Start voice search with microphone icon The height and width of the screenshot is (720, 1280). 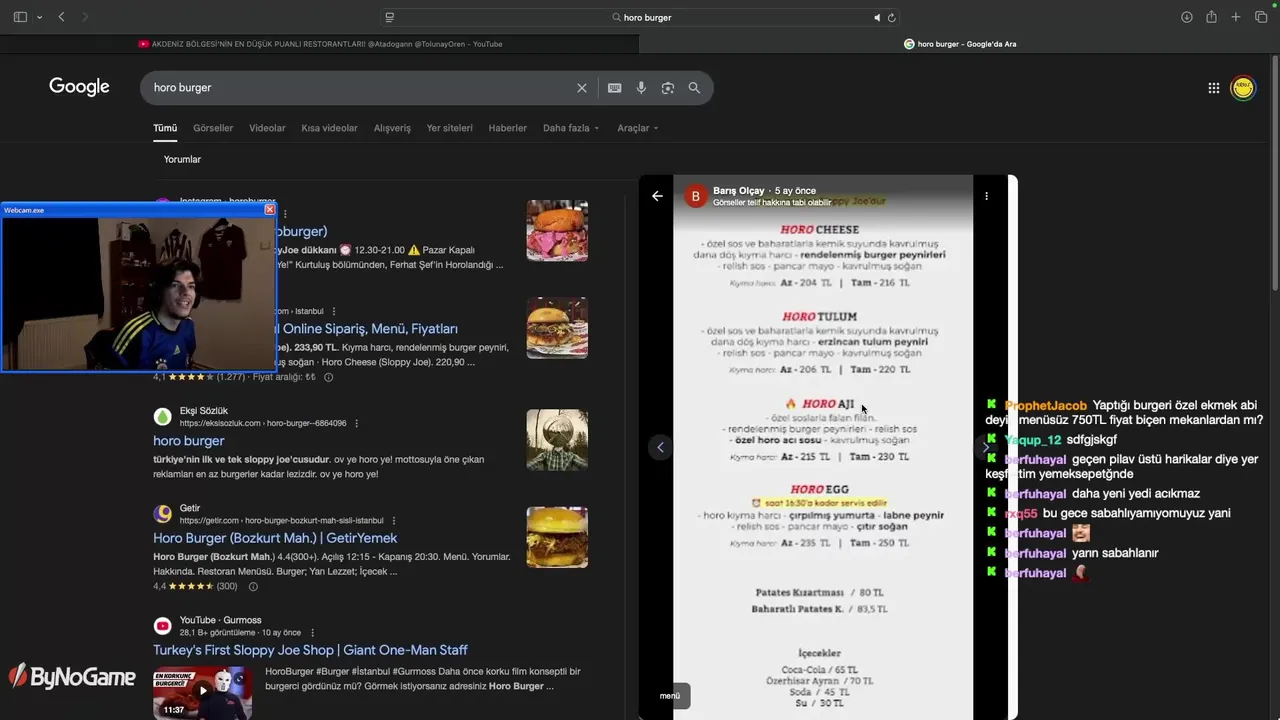(x=641, y=88)
